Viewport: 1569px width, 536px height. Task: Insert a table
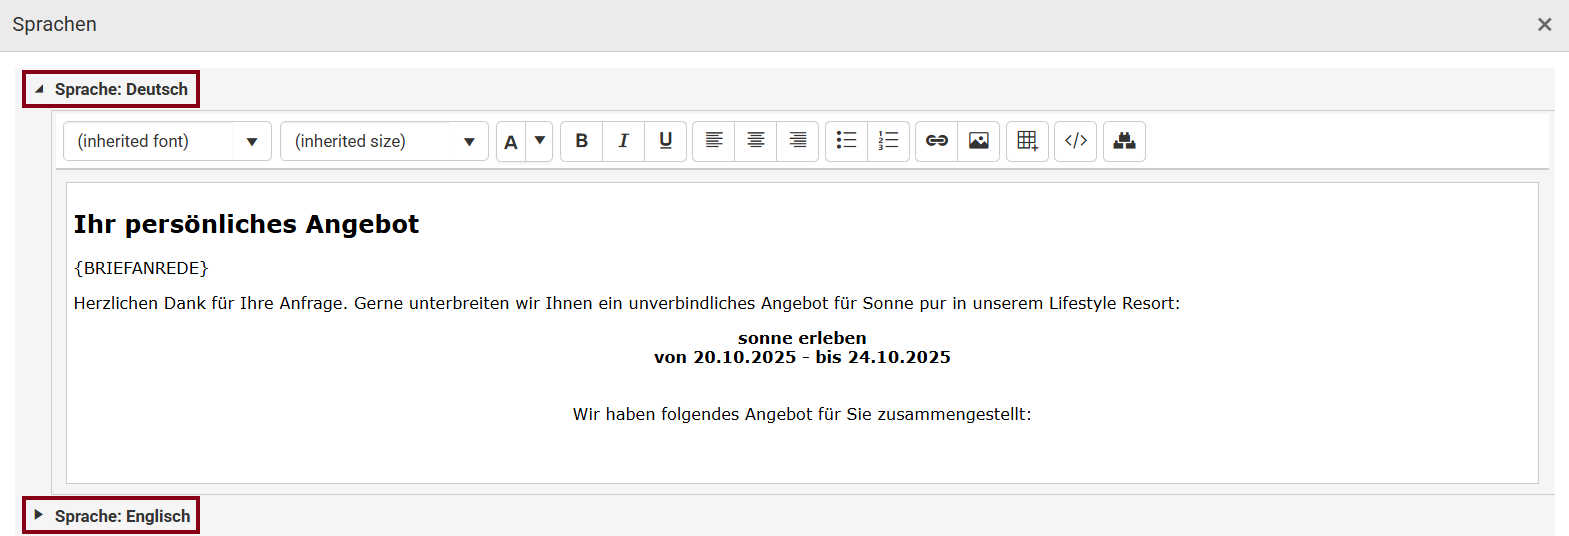click(x=1027, y=141)
